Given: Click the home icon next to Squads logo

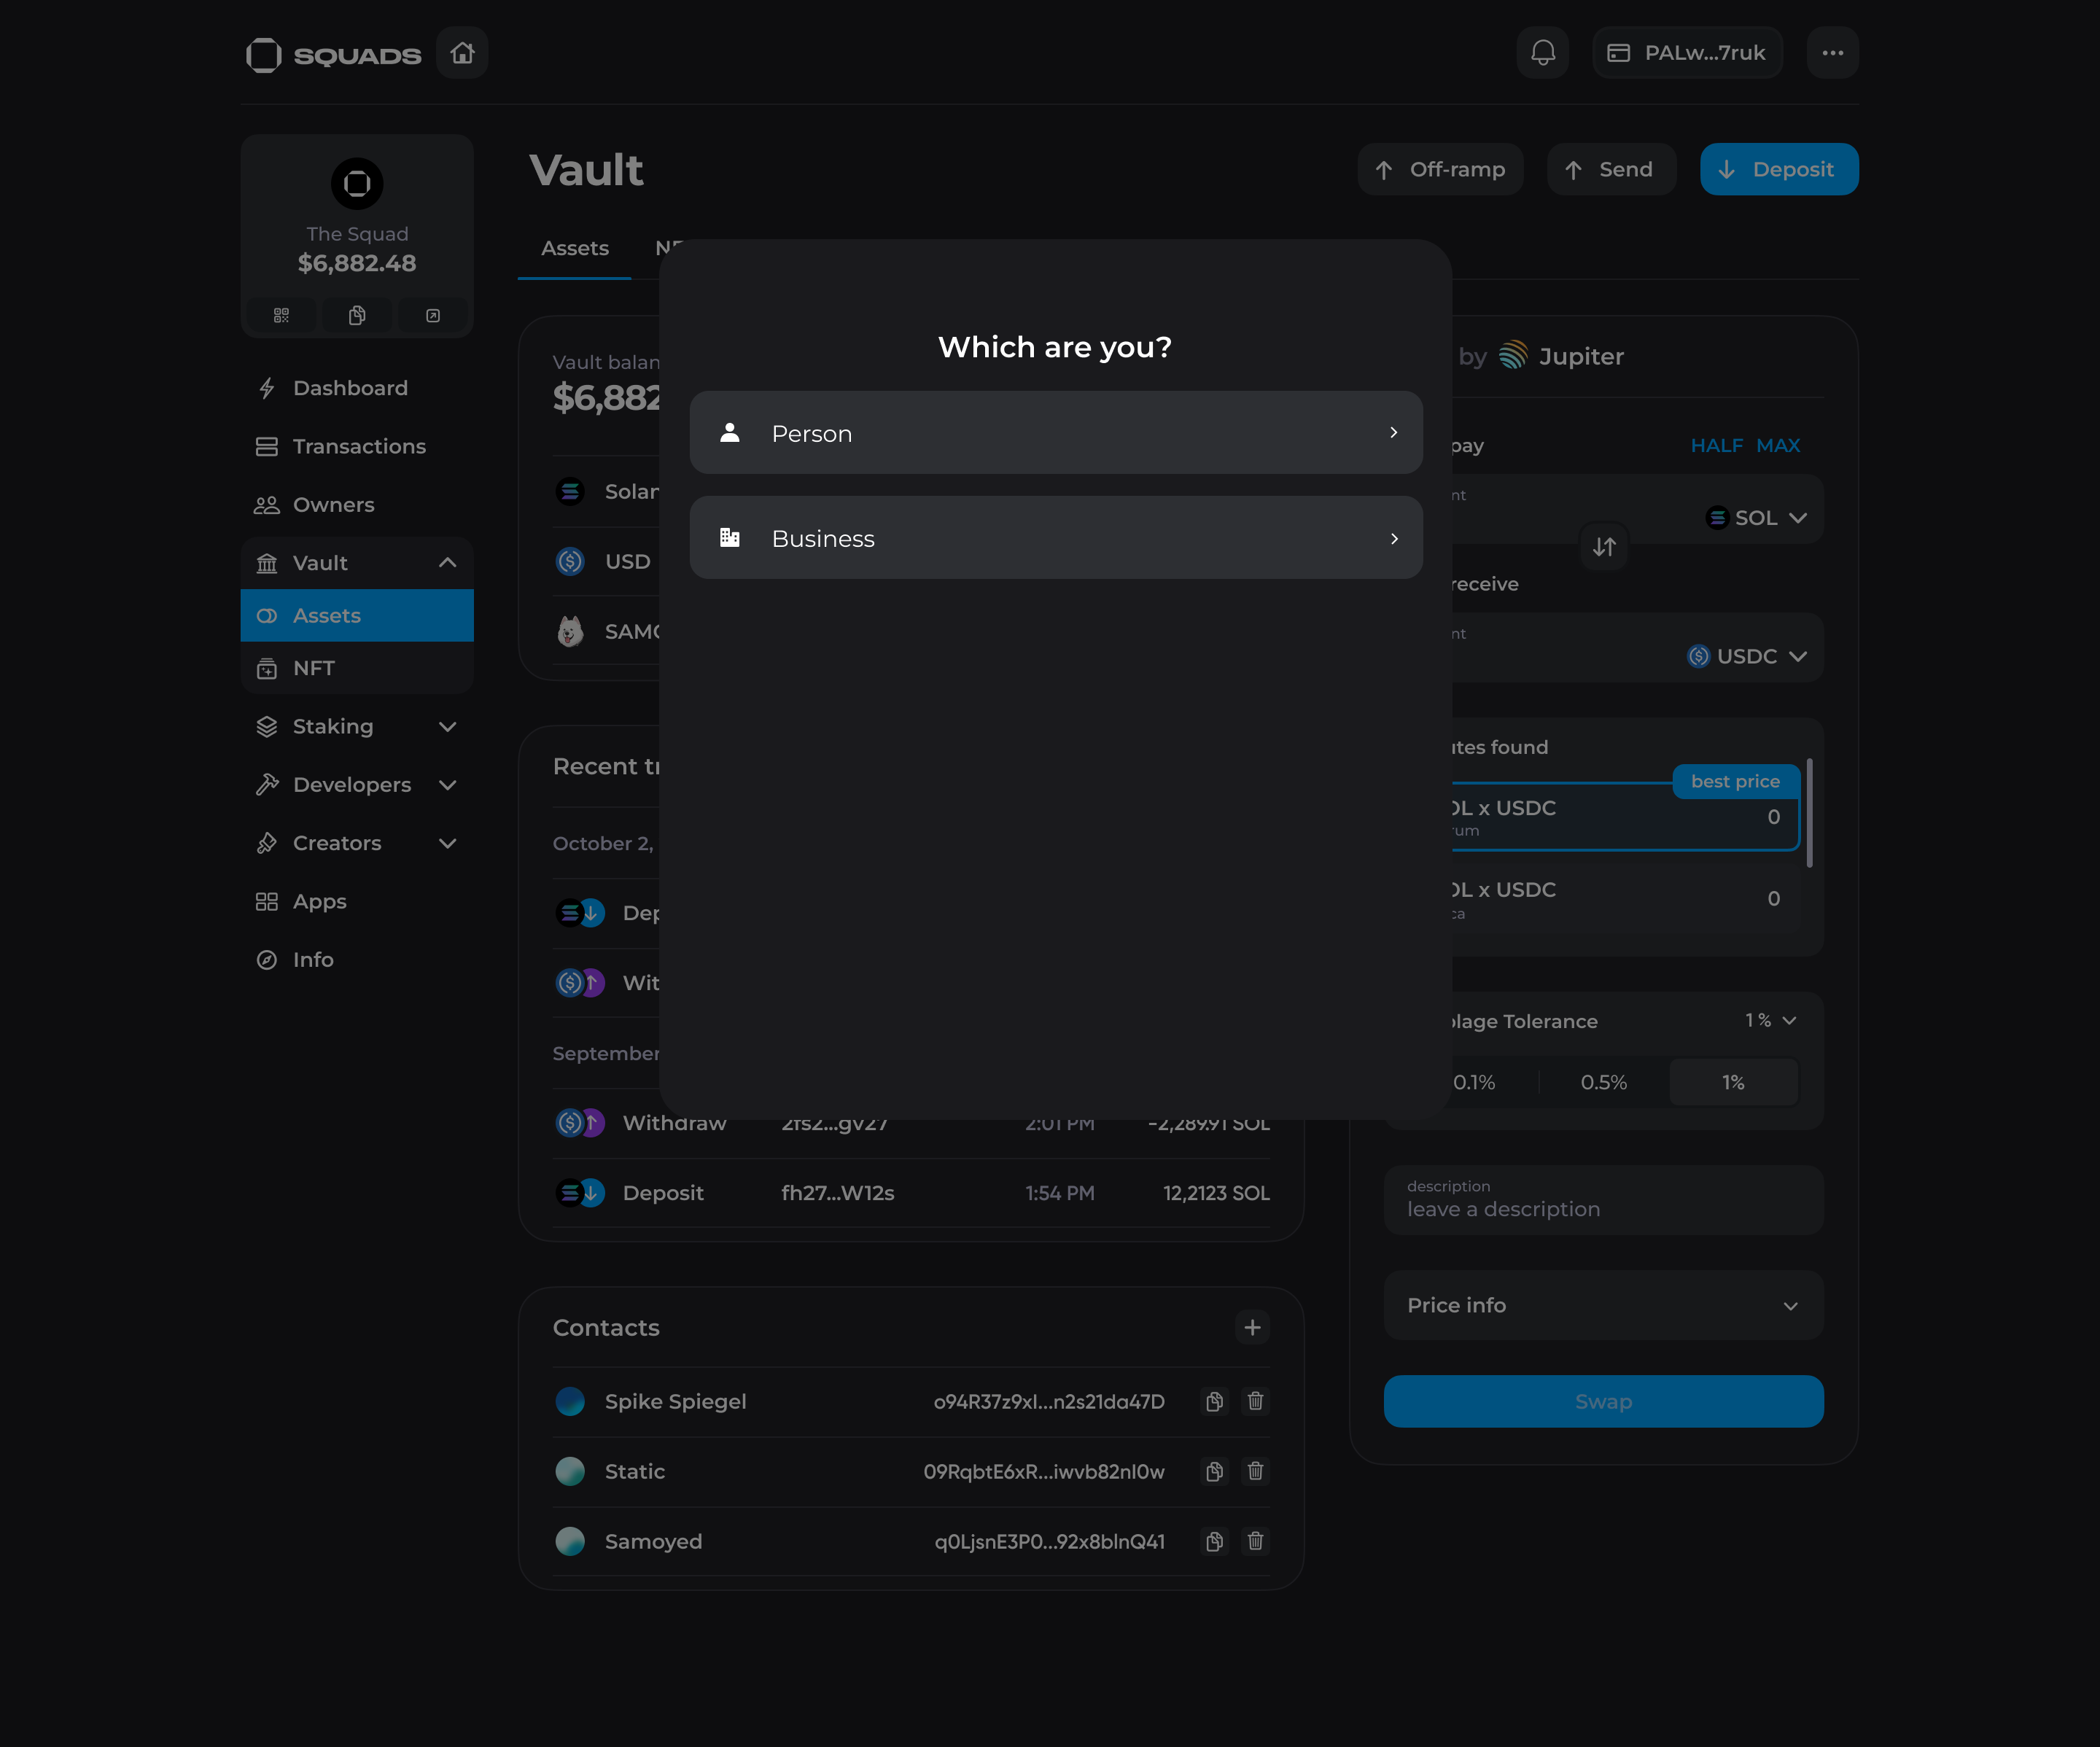Looking at the screenshot, I should [462, 53].
